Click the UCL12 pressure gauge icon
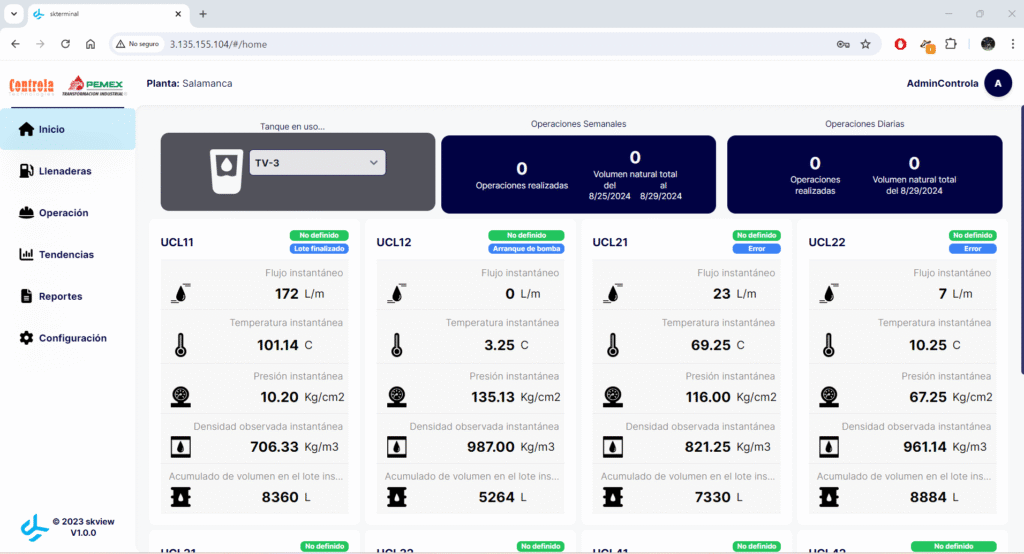1024x554 pixels. [396, 396]
